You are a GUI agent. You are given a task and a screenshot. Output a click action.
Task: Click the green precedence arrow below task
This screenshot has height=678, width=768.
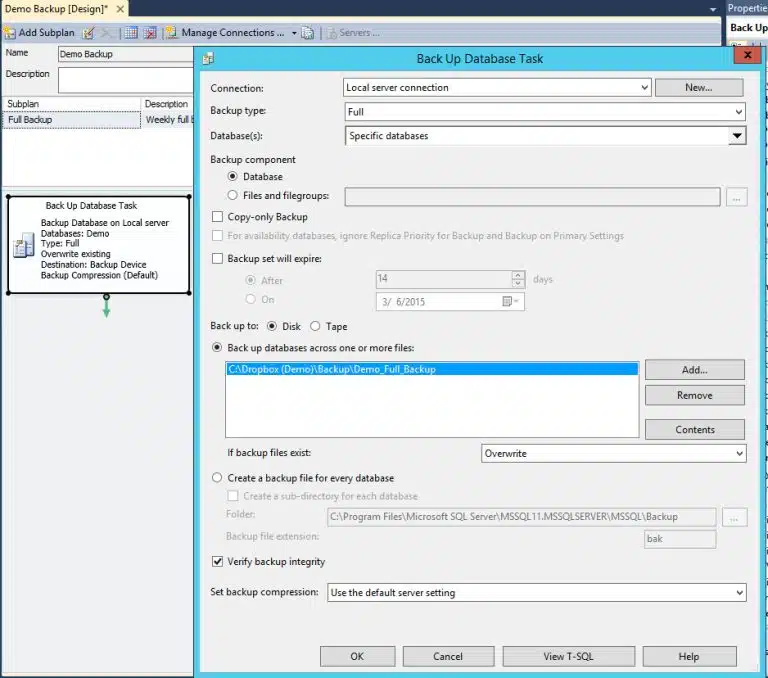coord(106,307)
